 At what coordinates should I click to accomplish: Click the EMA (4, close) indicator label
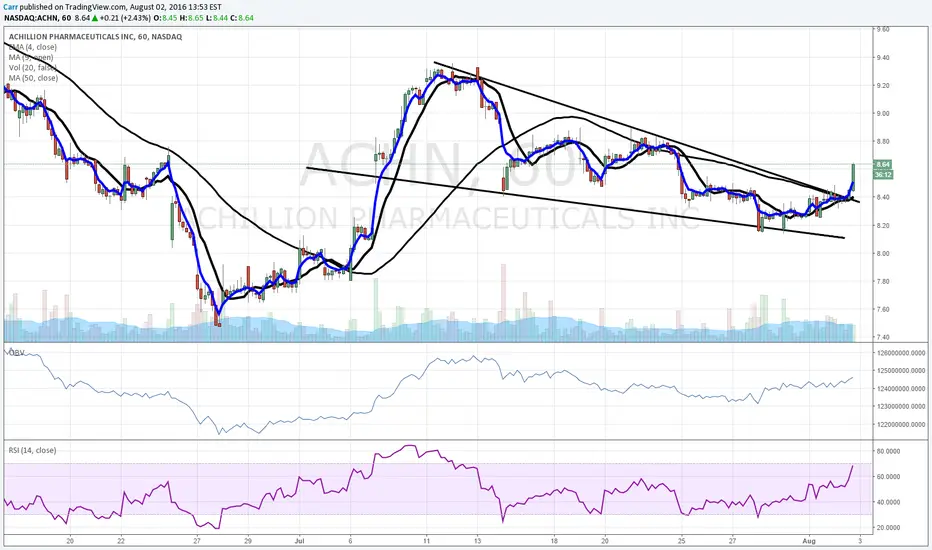pyautogui.click(x=33, y=47)
